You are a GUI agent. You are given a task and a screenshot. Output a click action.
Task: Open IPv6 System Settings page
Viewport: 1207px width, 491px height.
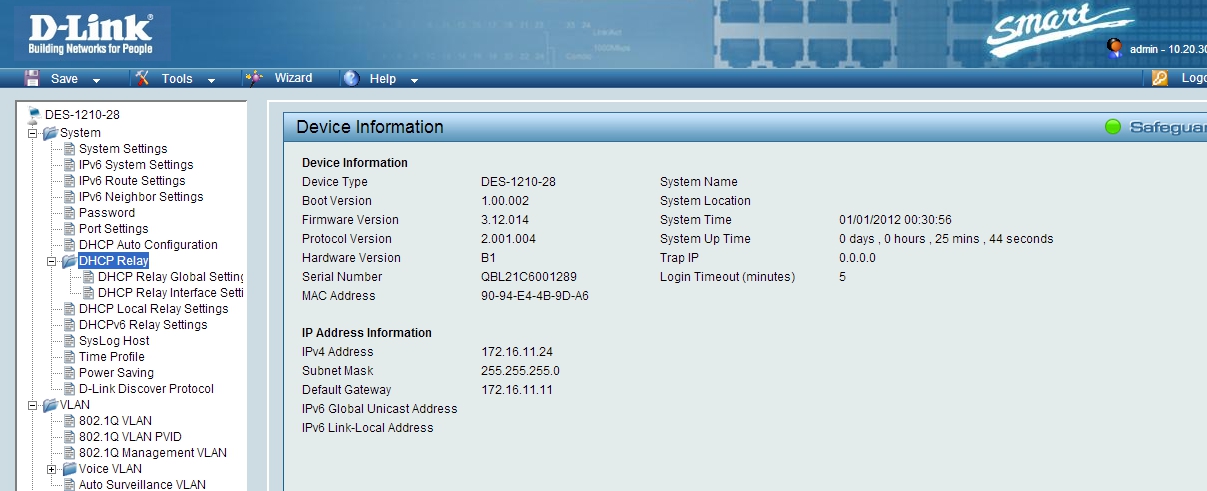[x=136, y=164]
